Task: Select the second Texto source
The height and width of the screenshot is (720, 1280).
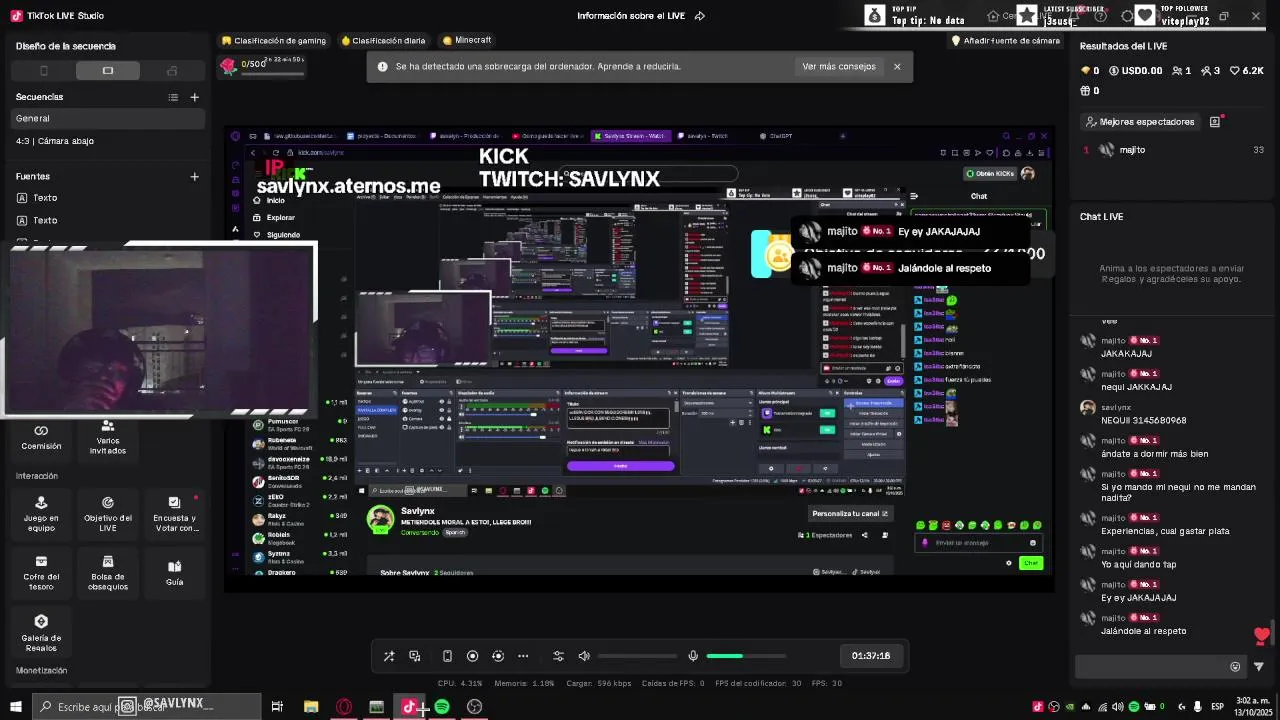Action: pos(108,220)
